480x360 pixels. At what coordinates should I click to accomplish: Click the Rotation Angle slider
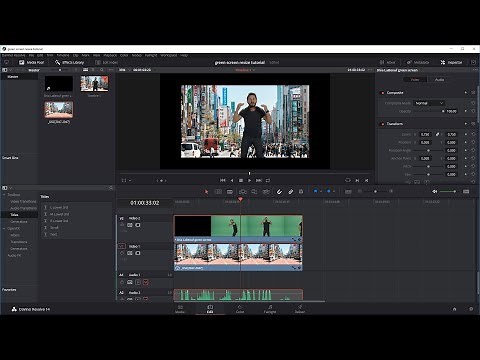coord(428,150)
